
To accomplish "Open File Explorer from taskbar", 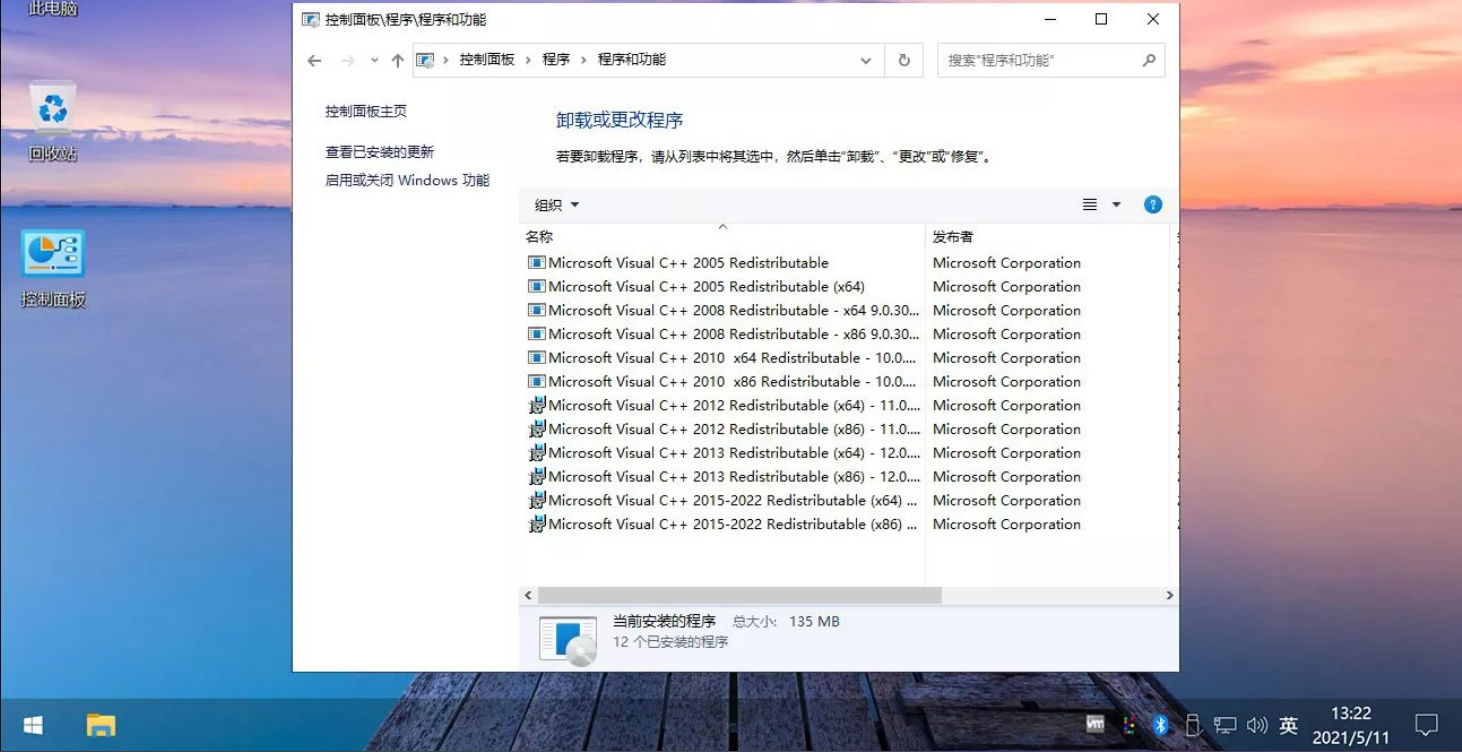I will click(x=101, y=725).
